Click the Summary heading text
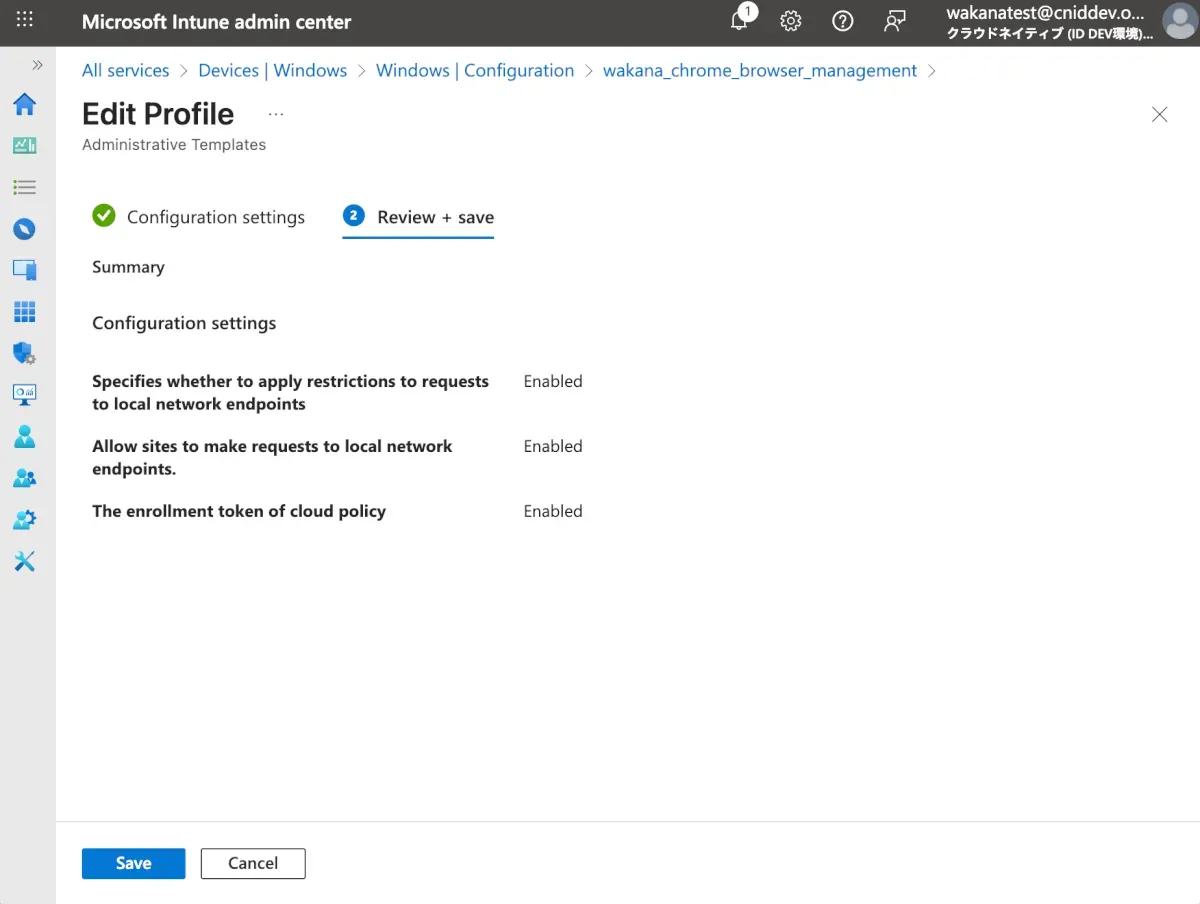Viewport: 1200px width, 904px height. point(128,267)
